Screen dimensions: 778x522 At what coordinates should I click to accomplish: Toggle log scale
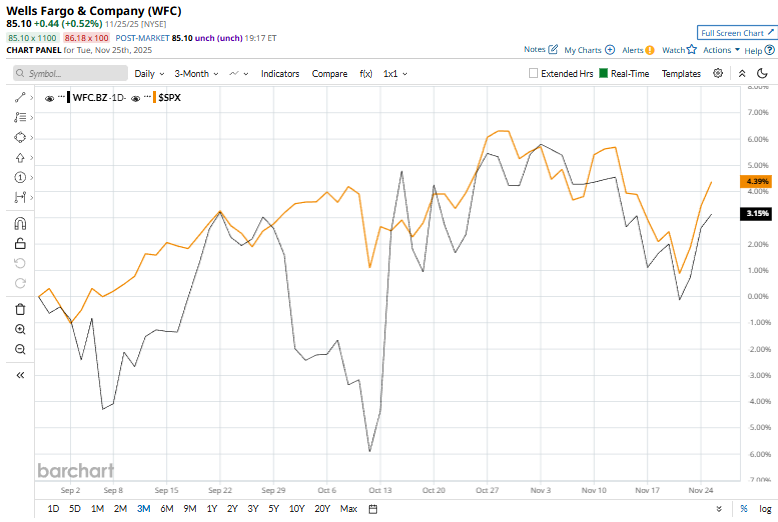(x=765, y=509)
